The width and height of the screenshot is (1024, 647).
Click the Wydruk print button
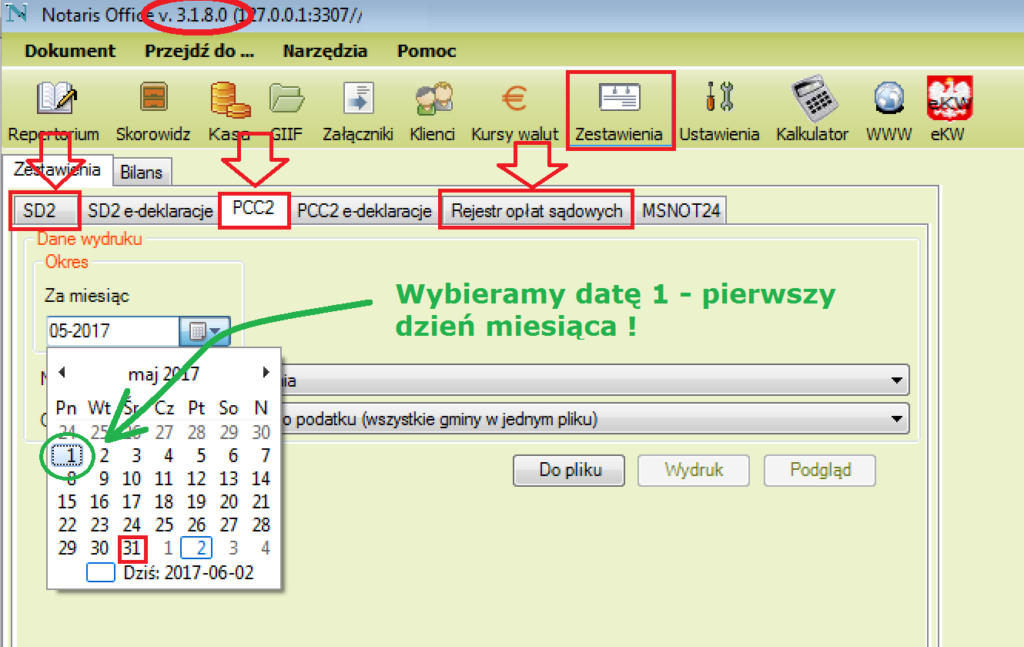694,470
